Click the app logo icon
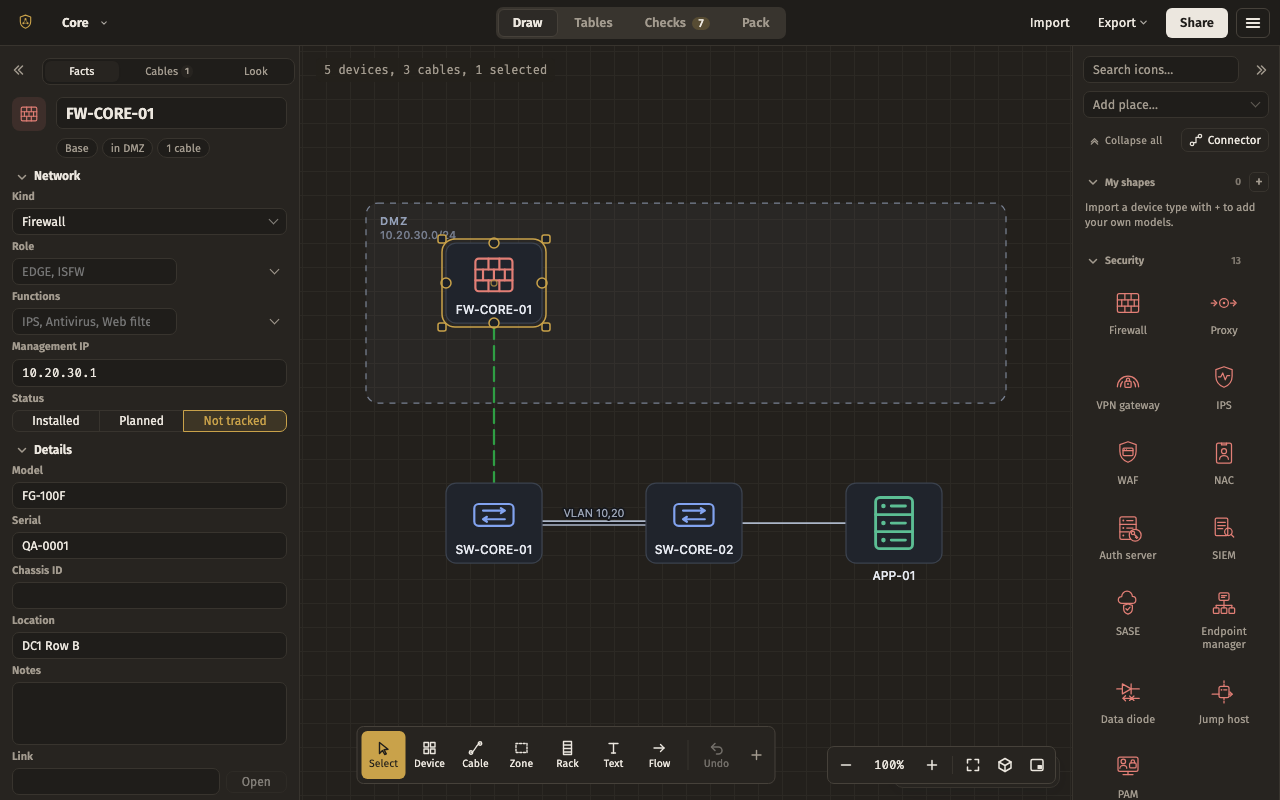The image size is (1280, 800). click(x=25, y=22)
